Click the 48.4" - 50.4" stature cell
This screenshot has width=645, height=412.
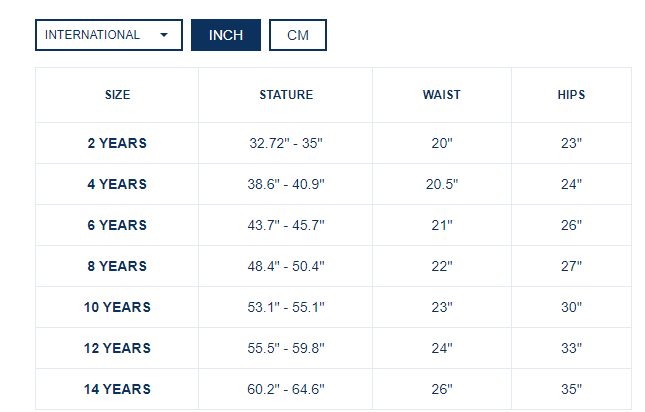[x=286, y=266]
